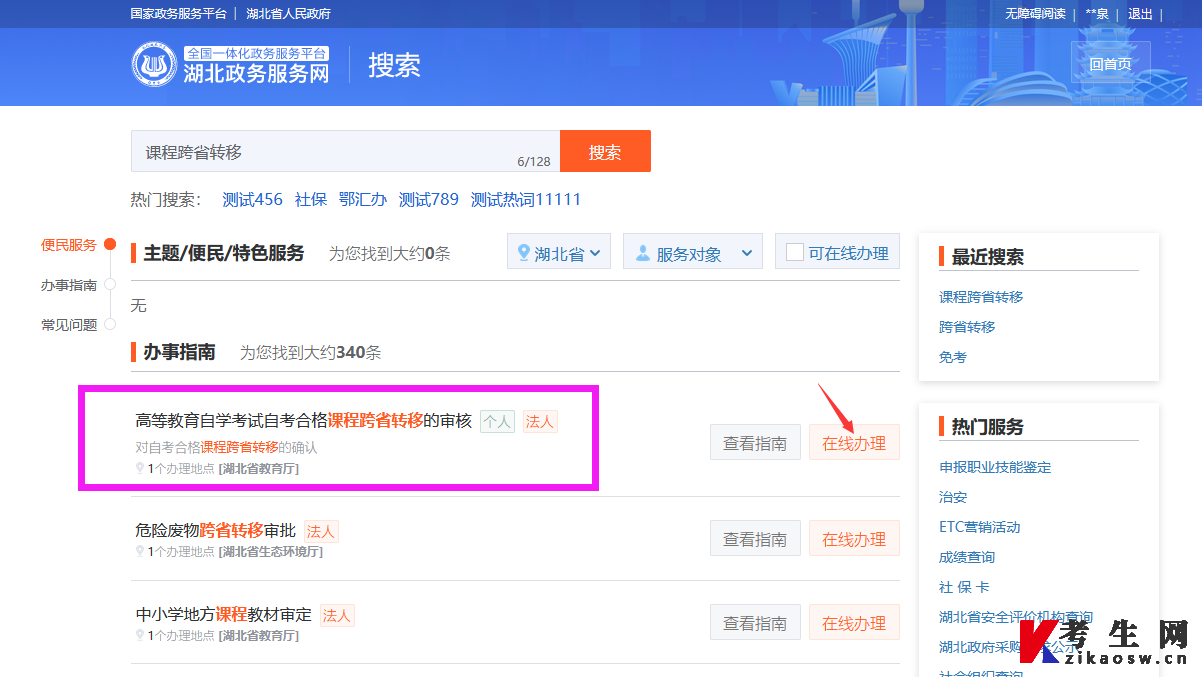
Task: Select hot search 鄂汇办
Action: pos(363,199)
